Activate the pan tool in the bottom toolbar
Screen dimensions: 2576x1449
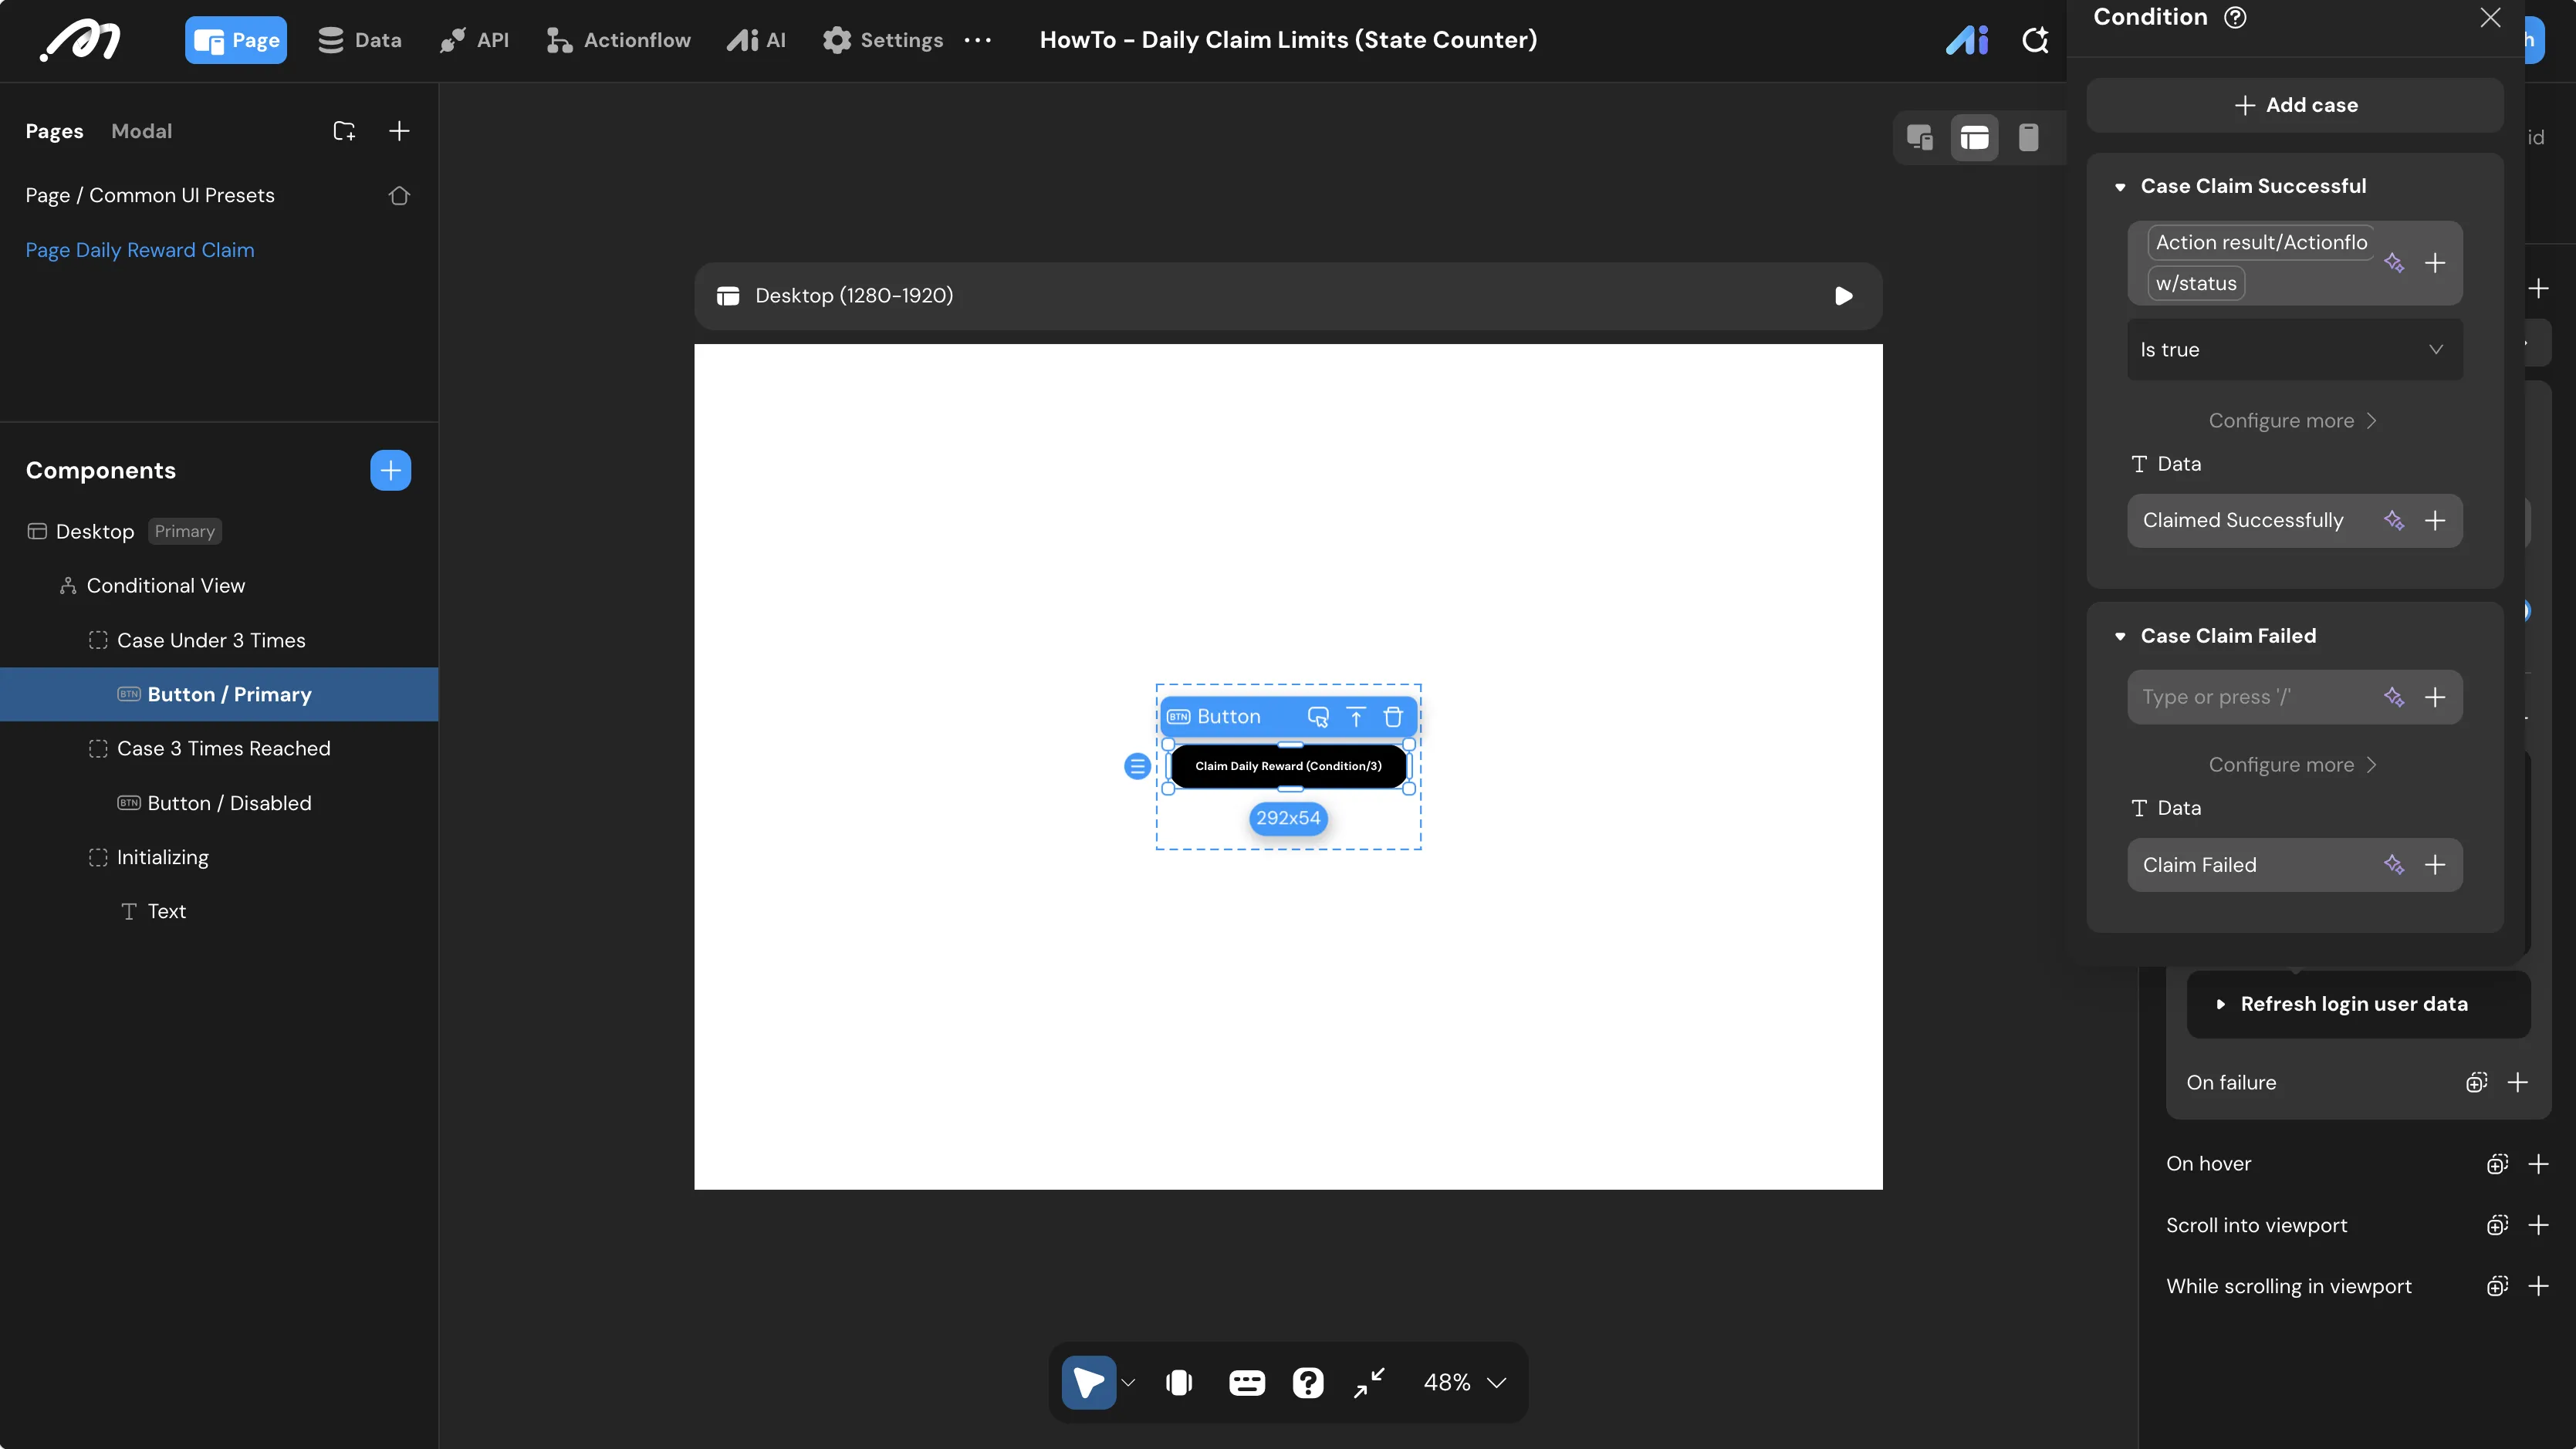click(x=1179, y=1383)
